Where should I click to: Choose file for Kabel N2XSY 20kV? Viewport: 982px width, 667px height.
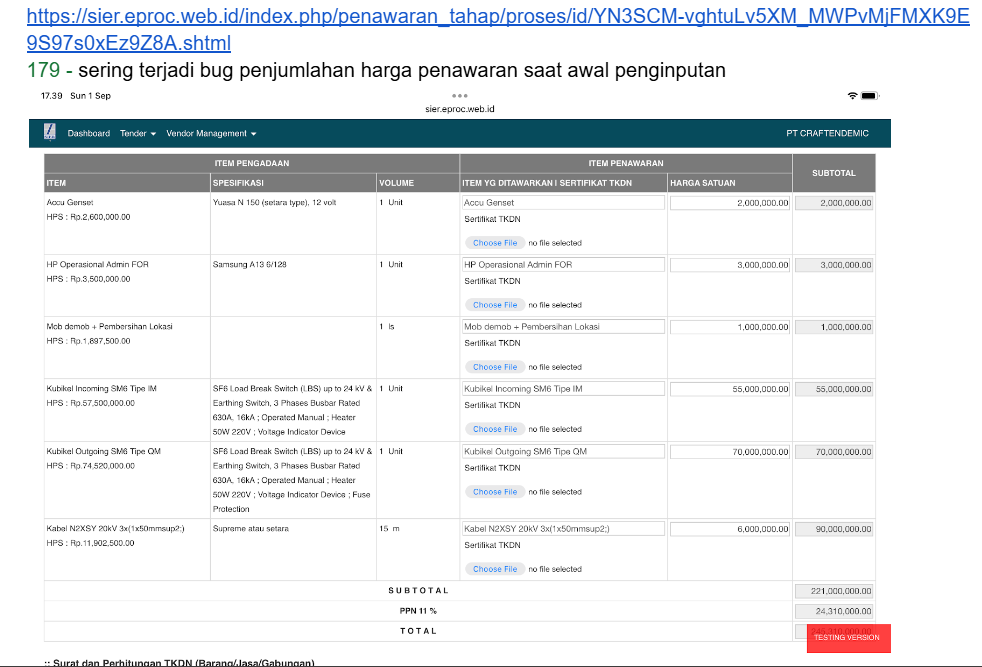(495, 569)
